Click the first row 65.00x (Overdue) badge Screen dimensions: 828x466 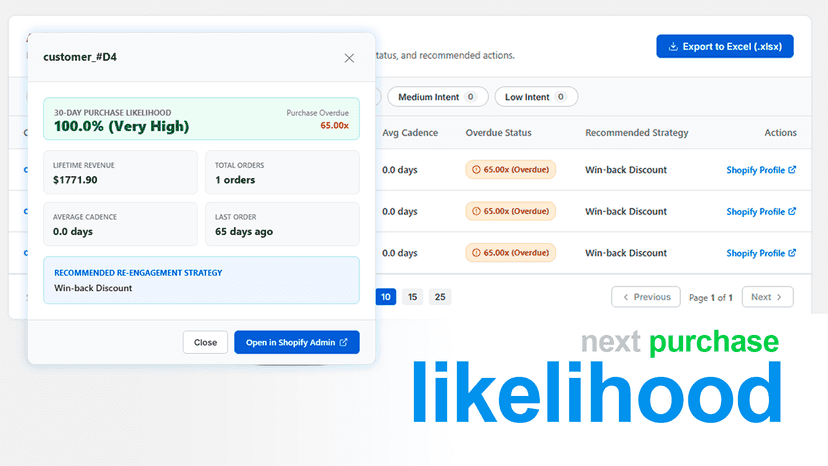[510, 170]
